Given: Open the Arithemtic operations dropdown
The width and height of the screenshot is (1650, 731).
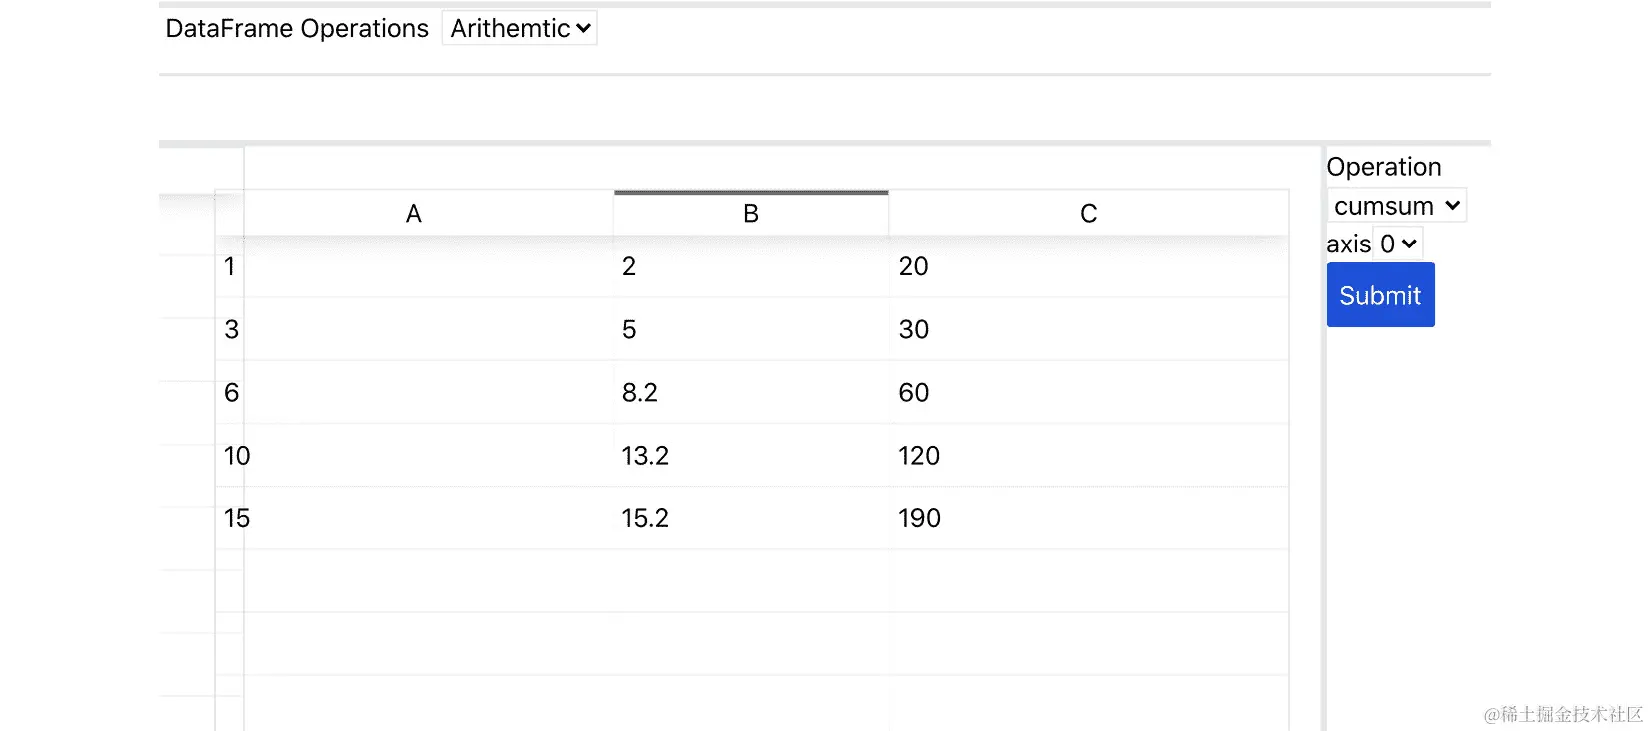Looking at the screenshot, I should 519,28.
